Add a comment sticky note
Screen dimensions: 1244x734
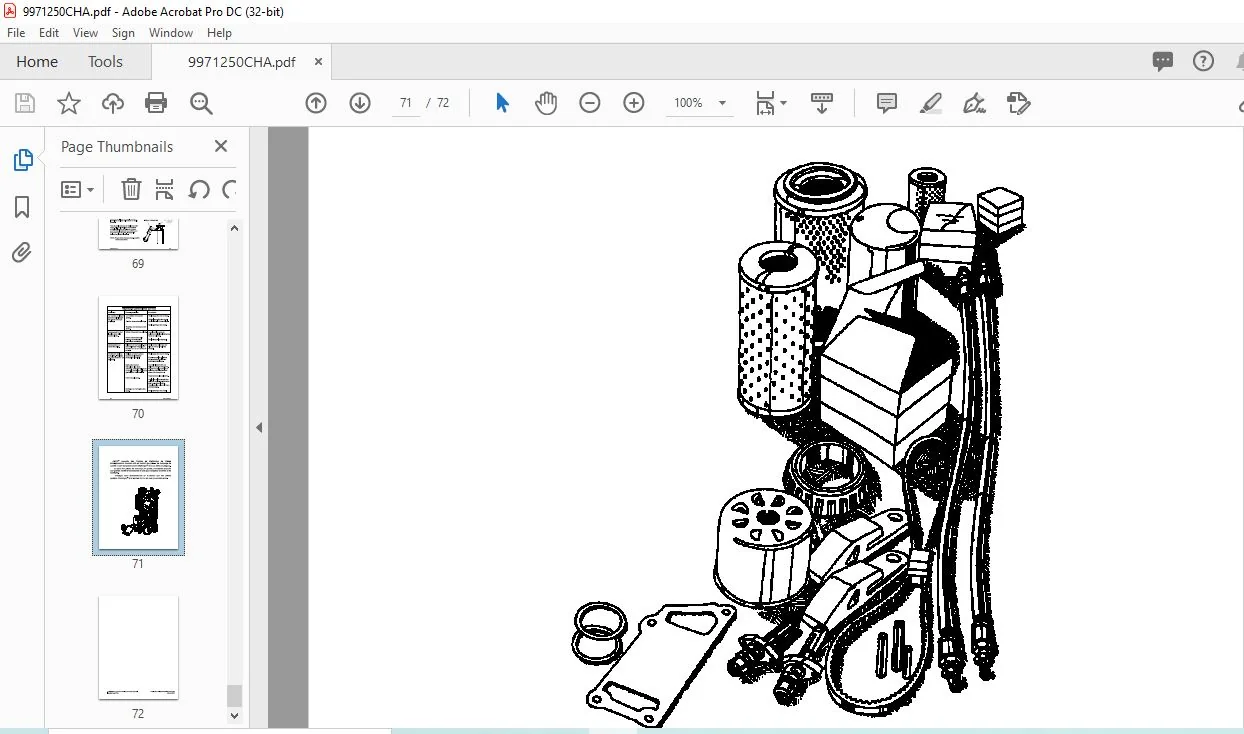[886, 103]
